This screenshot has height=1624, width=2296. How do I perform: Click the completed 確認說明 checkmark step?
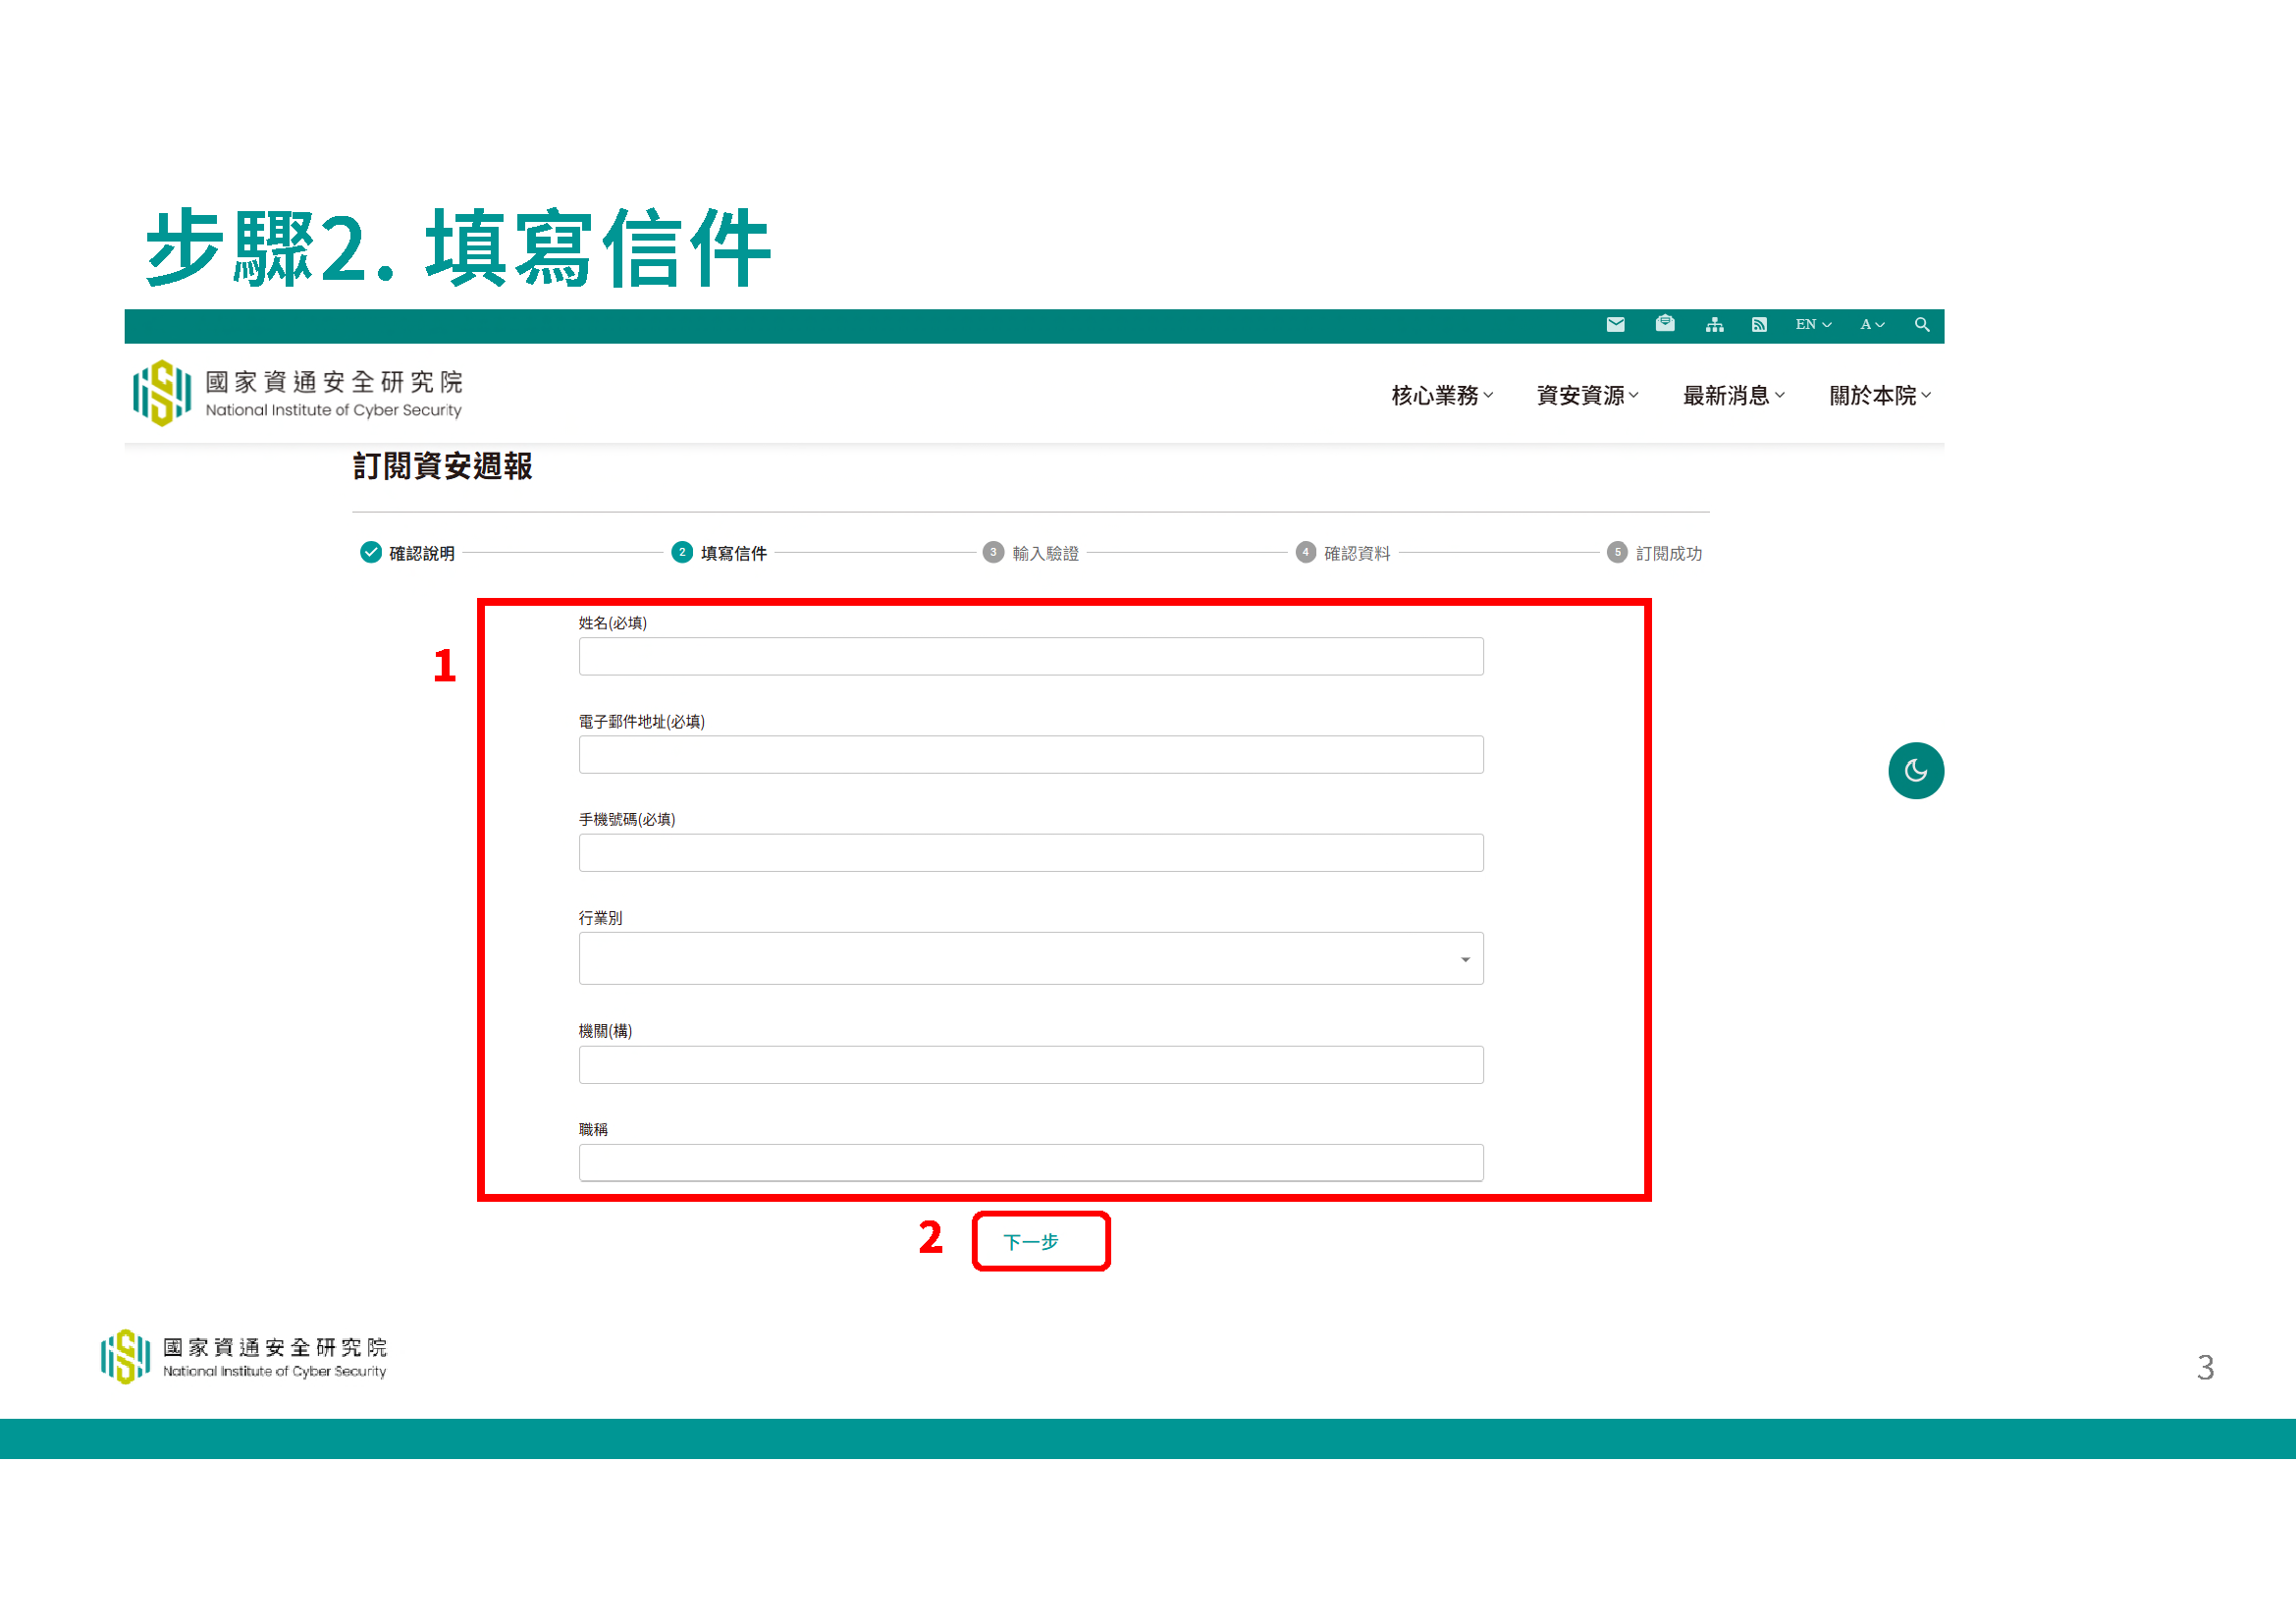pyautogui.click(x=370, y=552)
